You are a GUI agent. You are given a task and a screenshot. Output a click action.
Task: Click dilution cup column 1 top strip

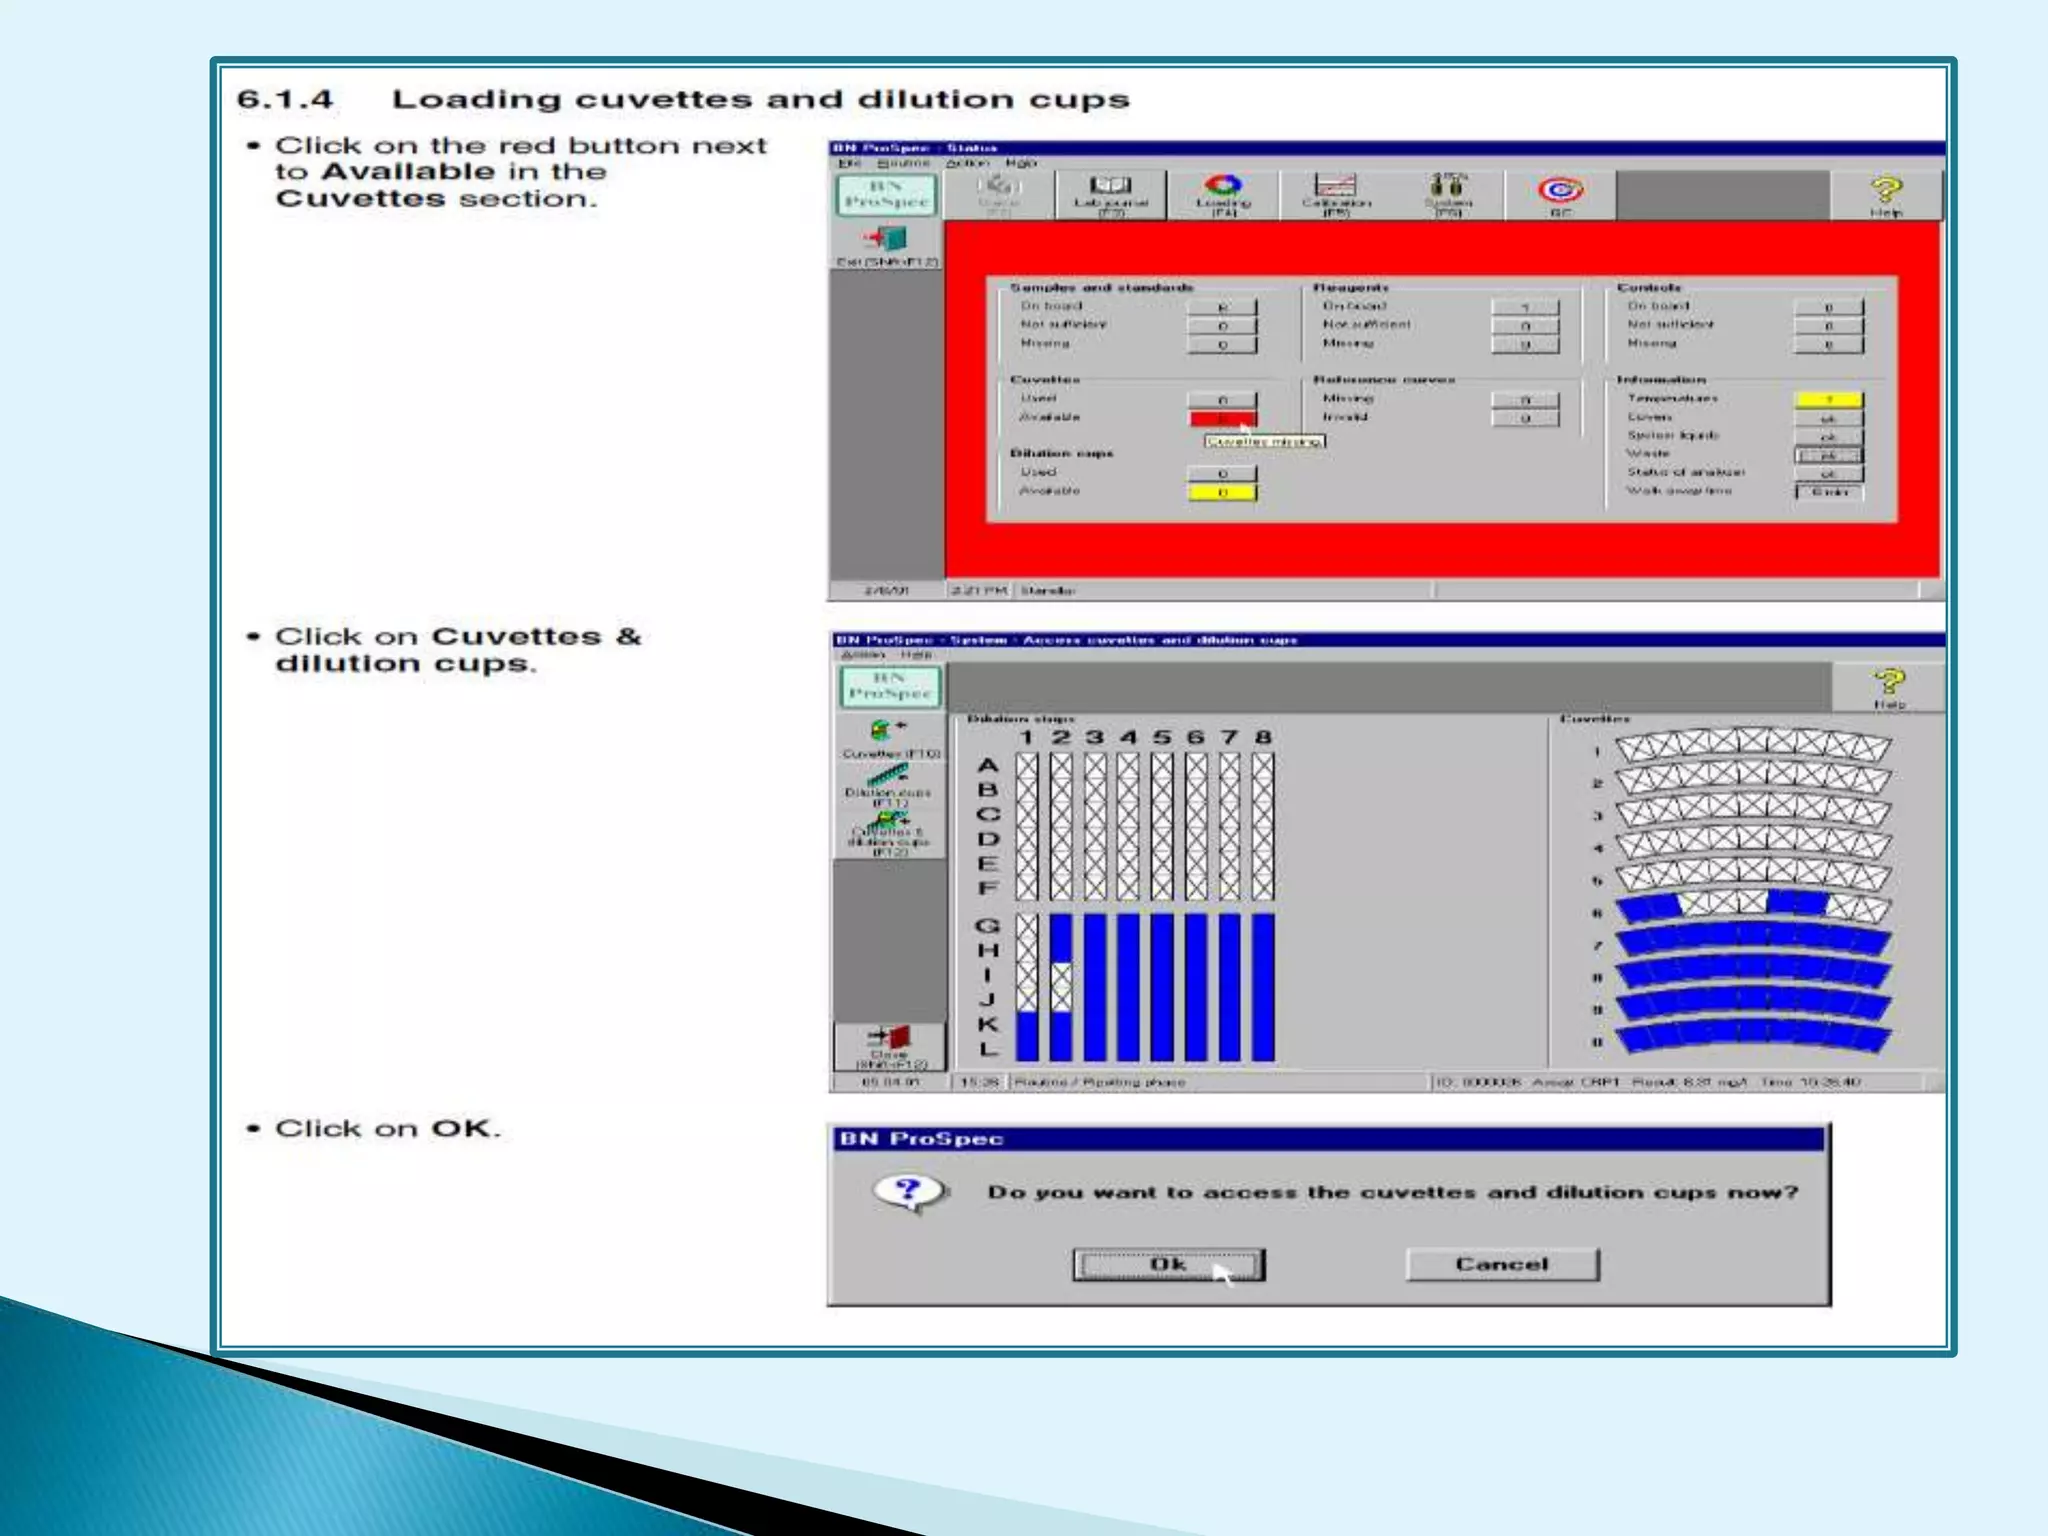(x=1026, y=826)
